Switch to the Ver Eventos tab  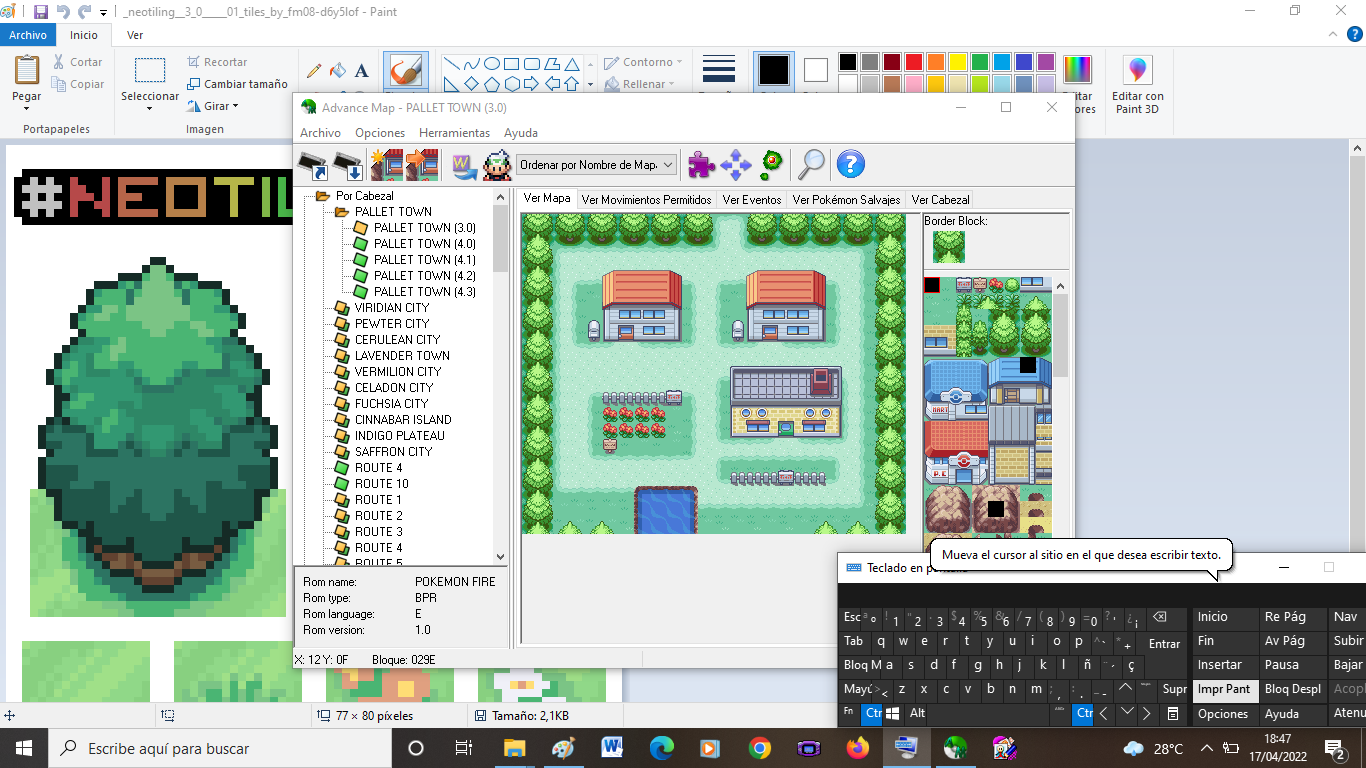click(751, 200)
